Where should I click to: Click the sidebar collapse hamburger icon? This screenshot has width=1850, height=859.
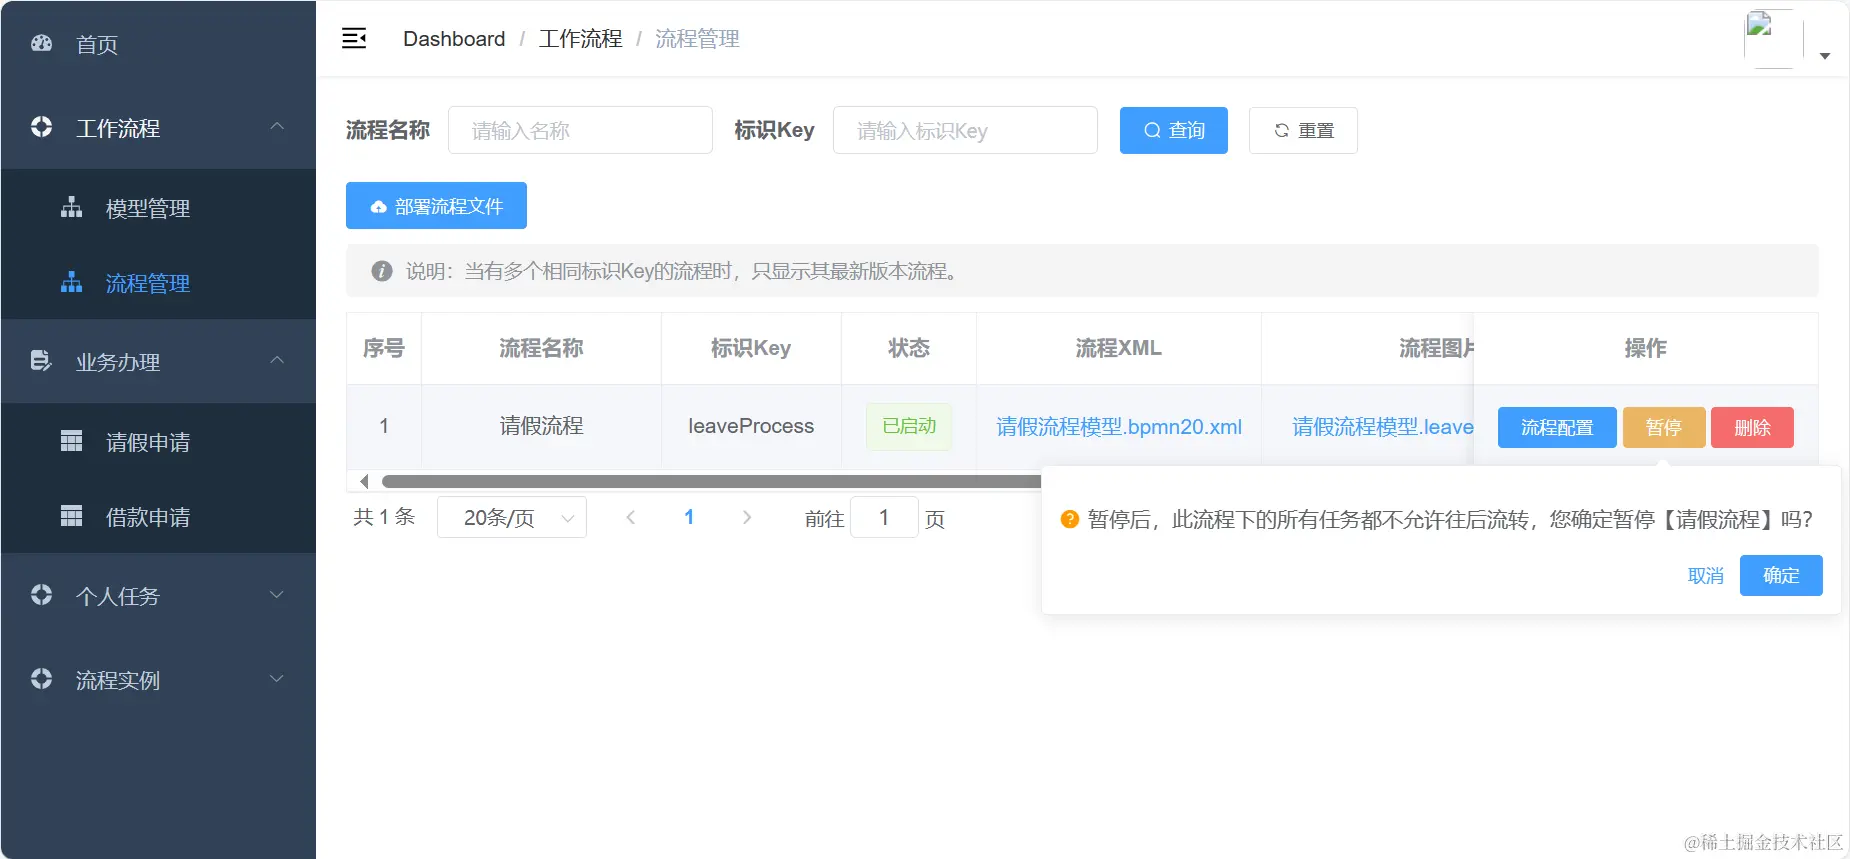(x=354, y=39)
